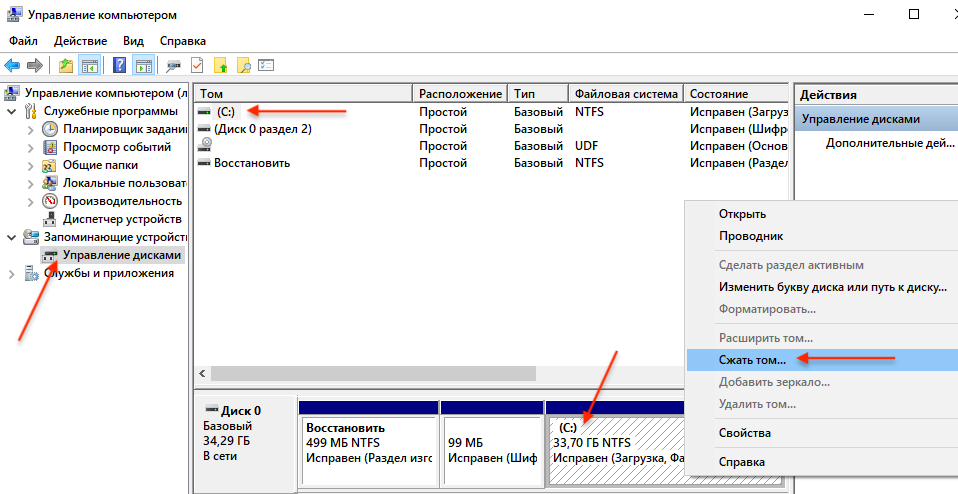The height and width of the screenshot is (494, 958).
Task: Sort by Файловая система column header
Action: (626, 93)
